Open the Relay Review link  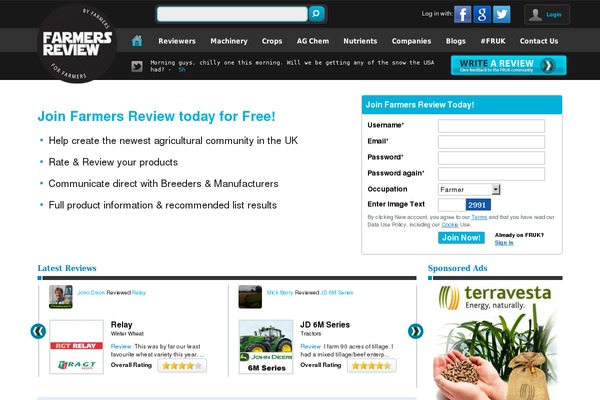[x=121, y=346]
